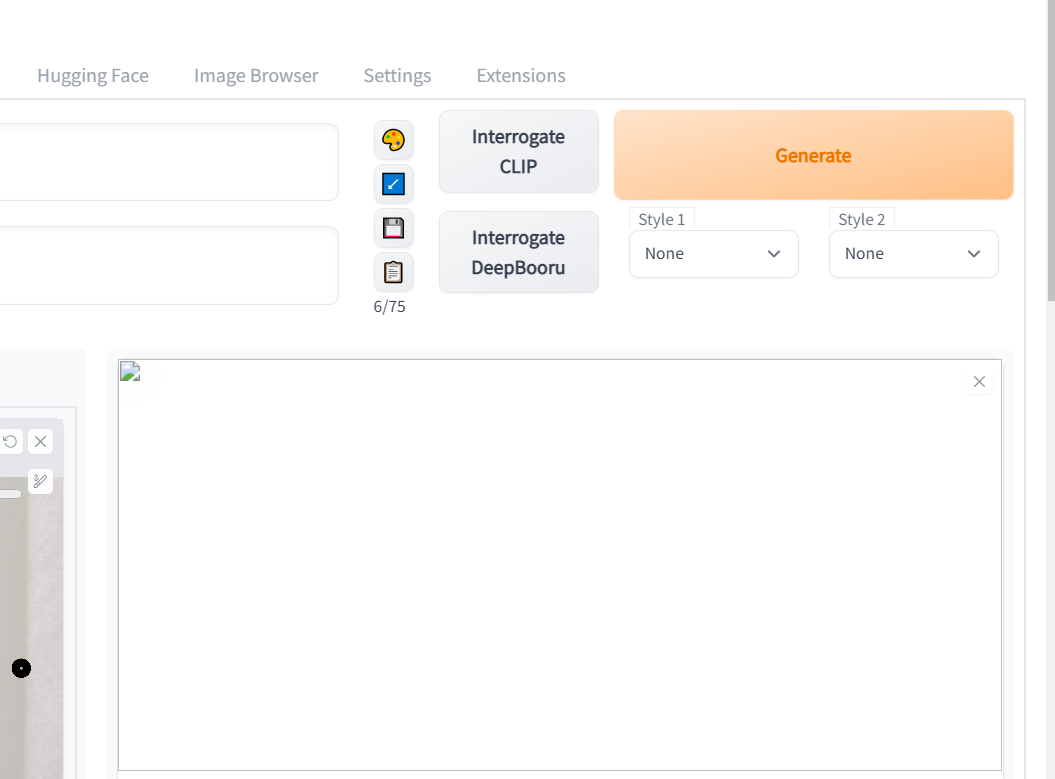Save the current style with the floppy disk icon

(x=393, y=228)
